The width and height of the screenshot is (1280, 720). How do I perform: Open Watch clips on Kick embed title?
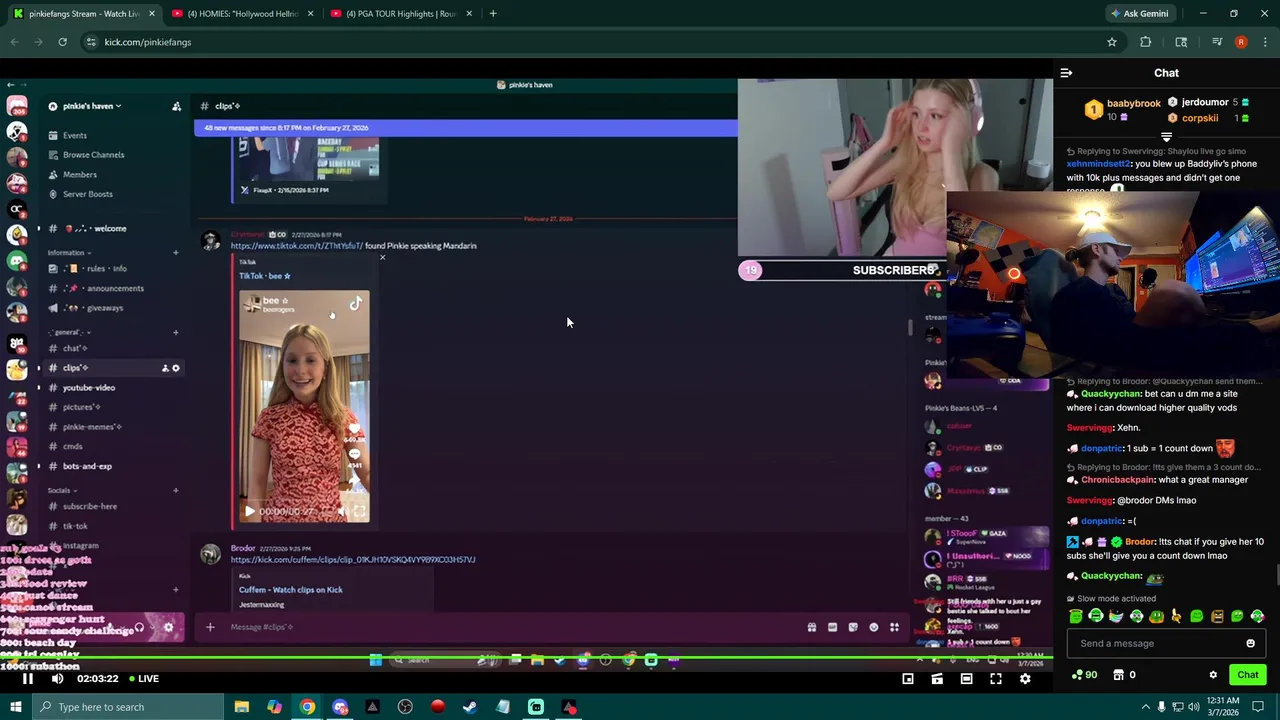(291, 590)
